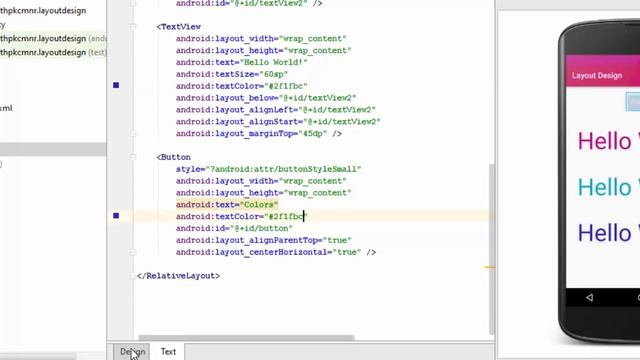Viewport: 640px width, 360px height.
Task: Click the android:text="Hello World!" line
Action: tap(242, 62)
